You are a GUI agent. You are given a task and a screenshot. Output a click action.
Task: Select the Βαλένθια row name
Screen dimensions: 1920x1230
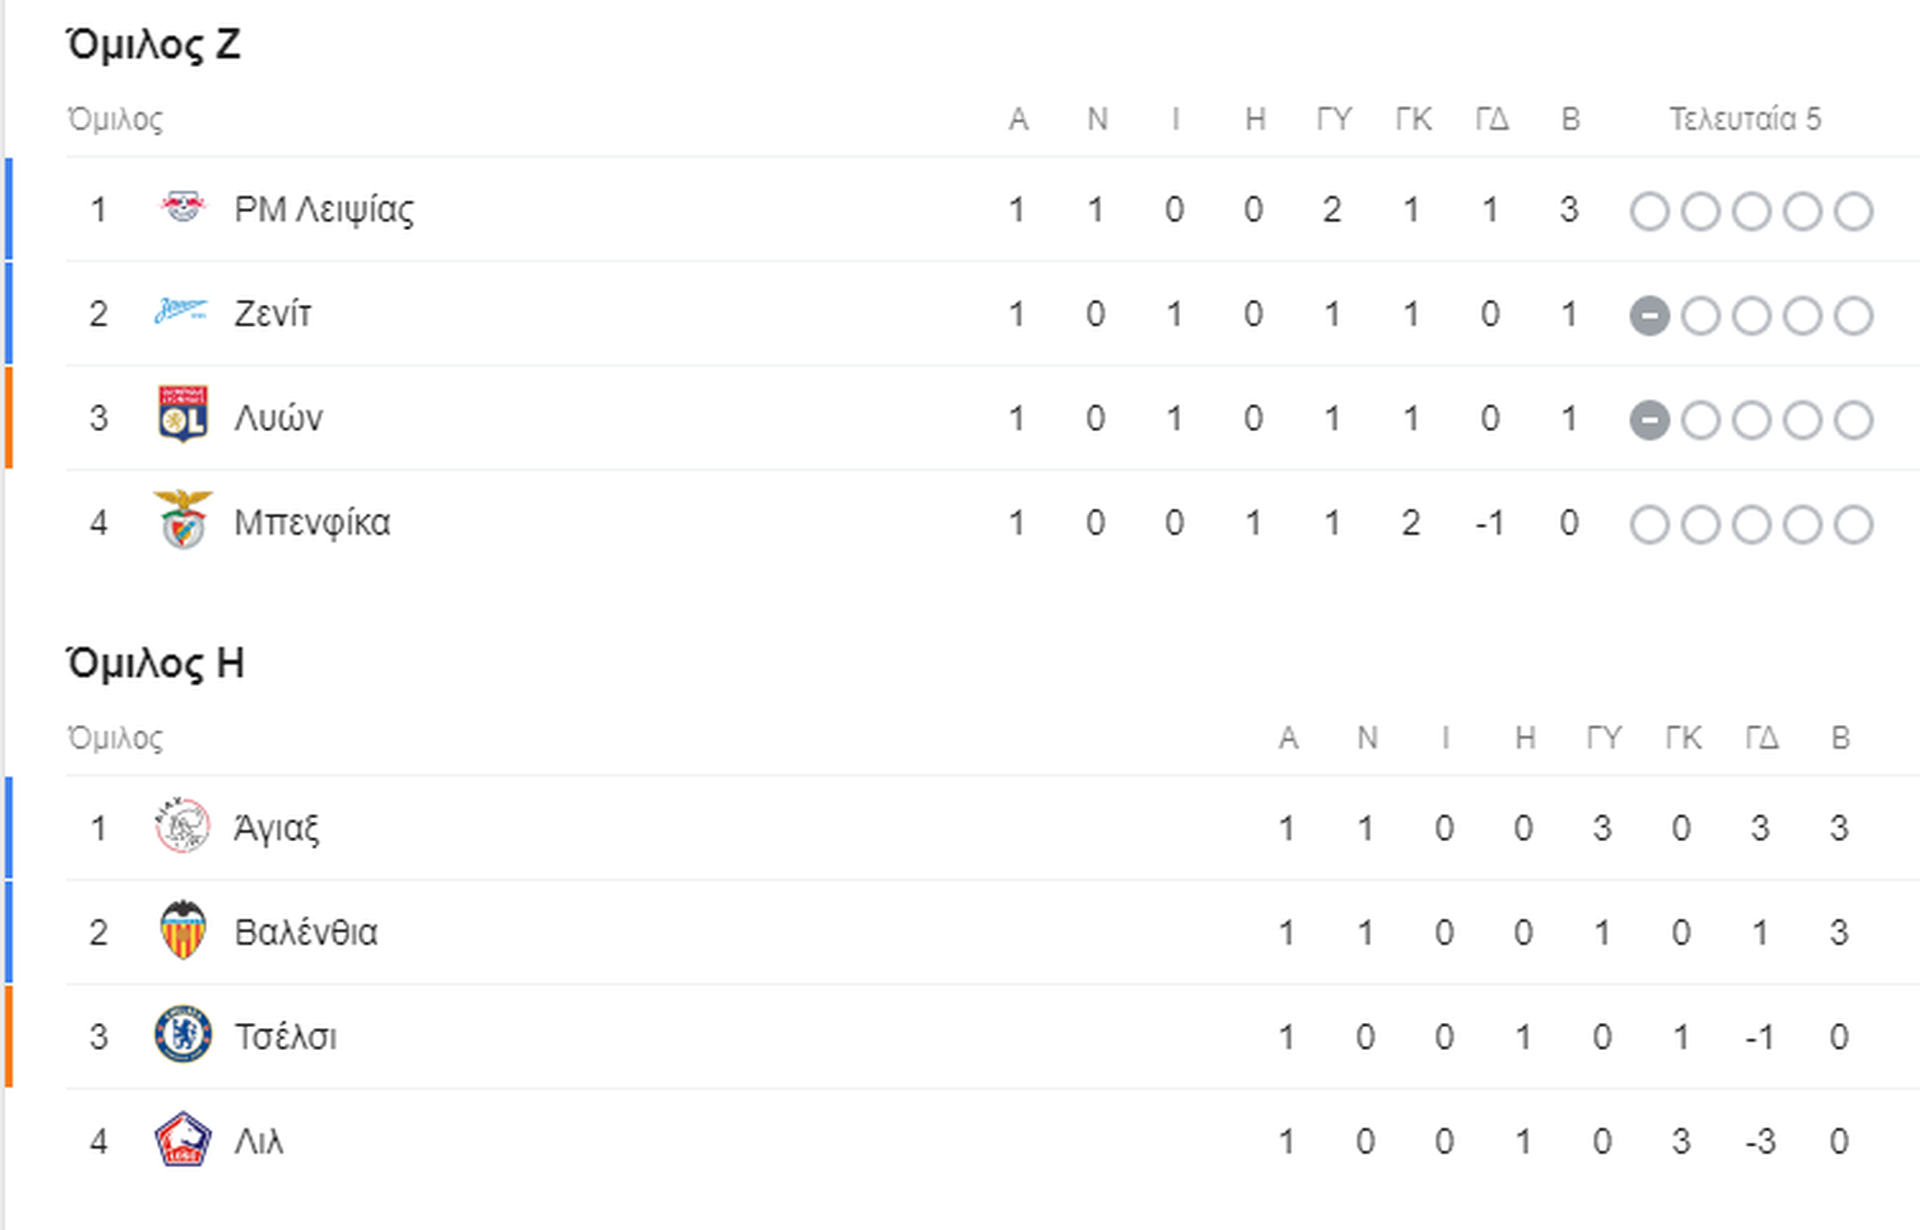click(306, 932)
